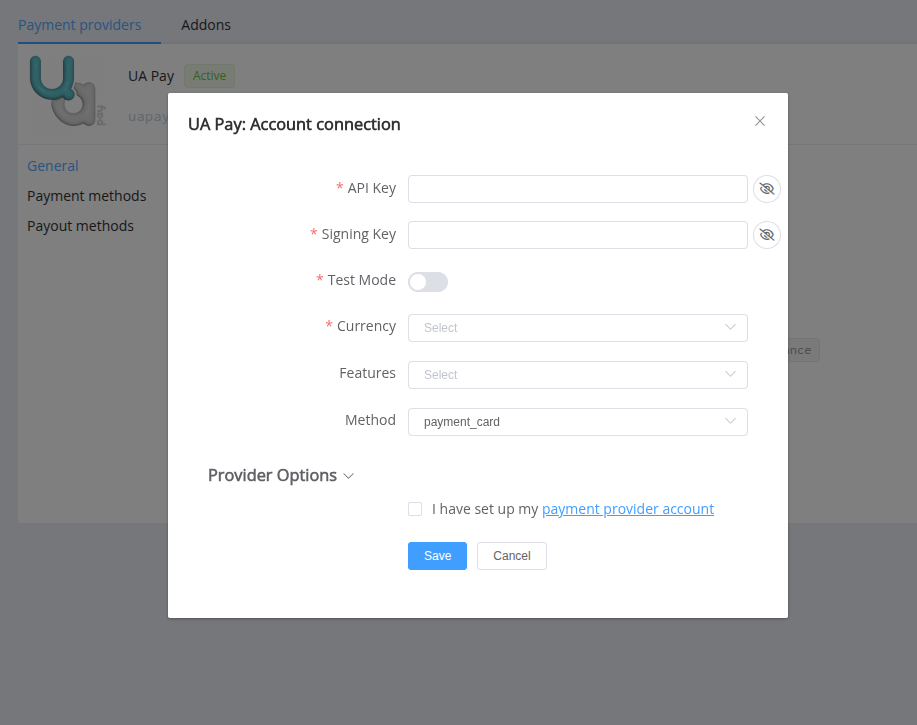Select the Payment providers tab
The width and height of the screenshot is (917, 725).
(80, 25)
